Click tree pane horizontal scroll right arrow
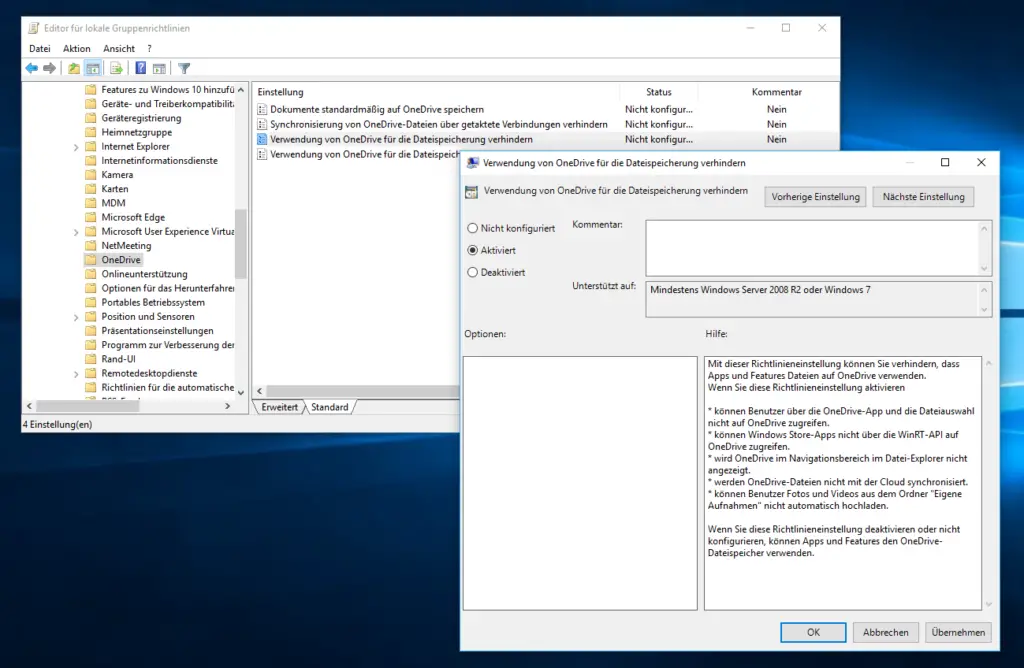 click(x=227, y=406)
